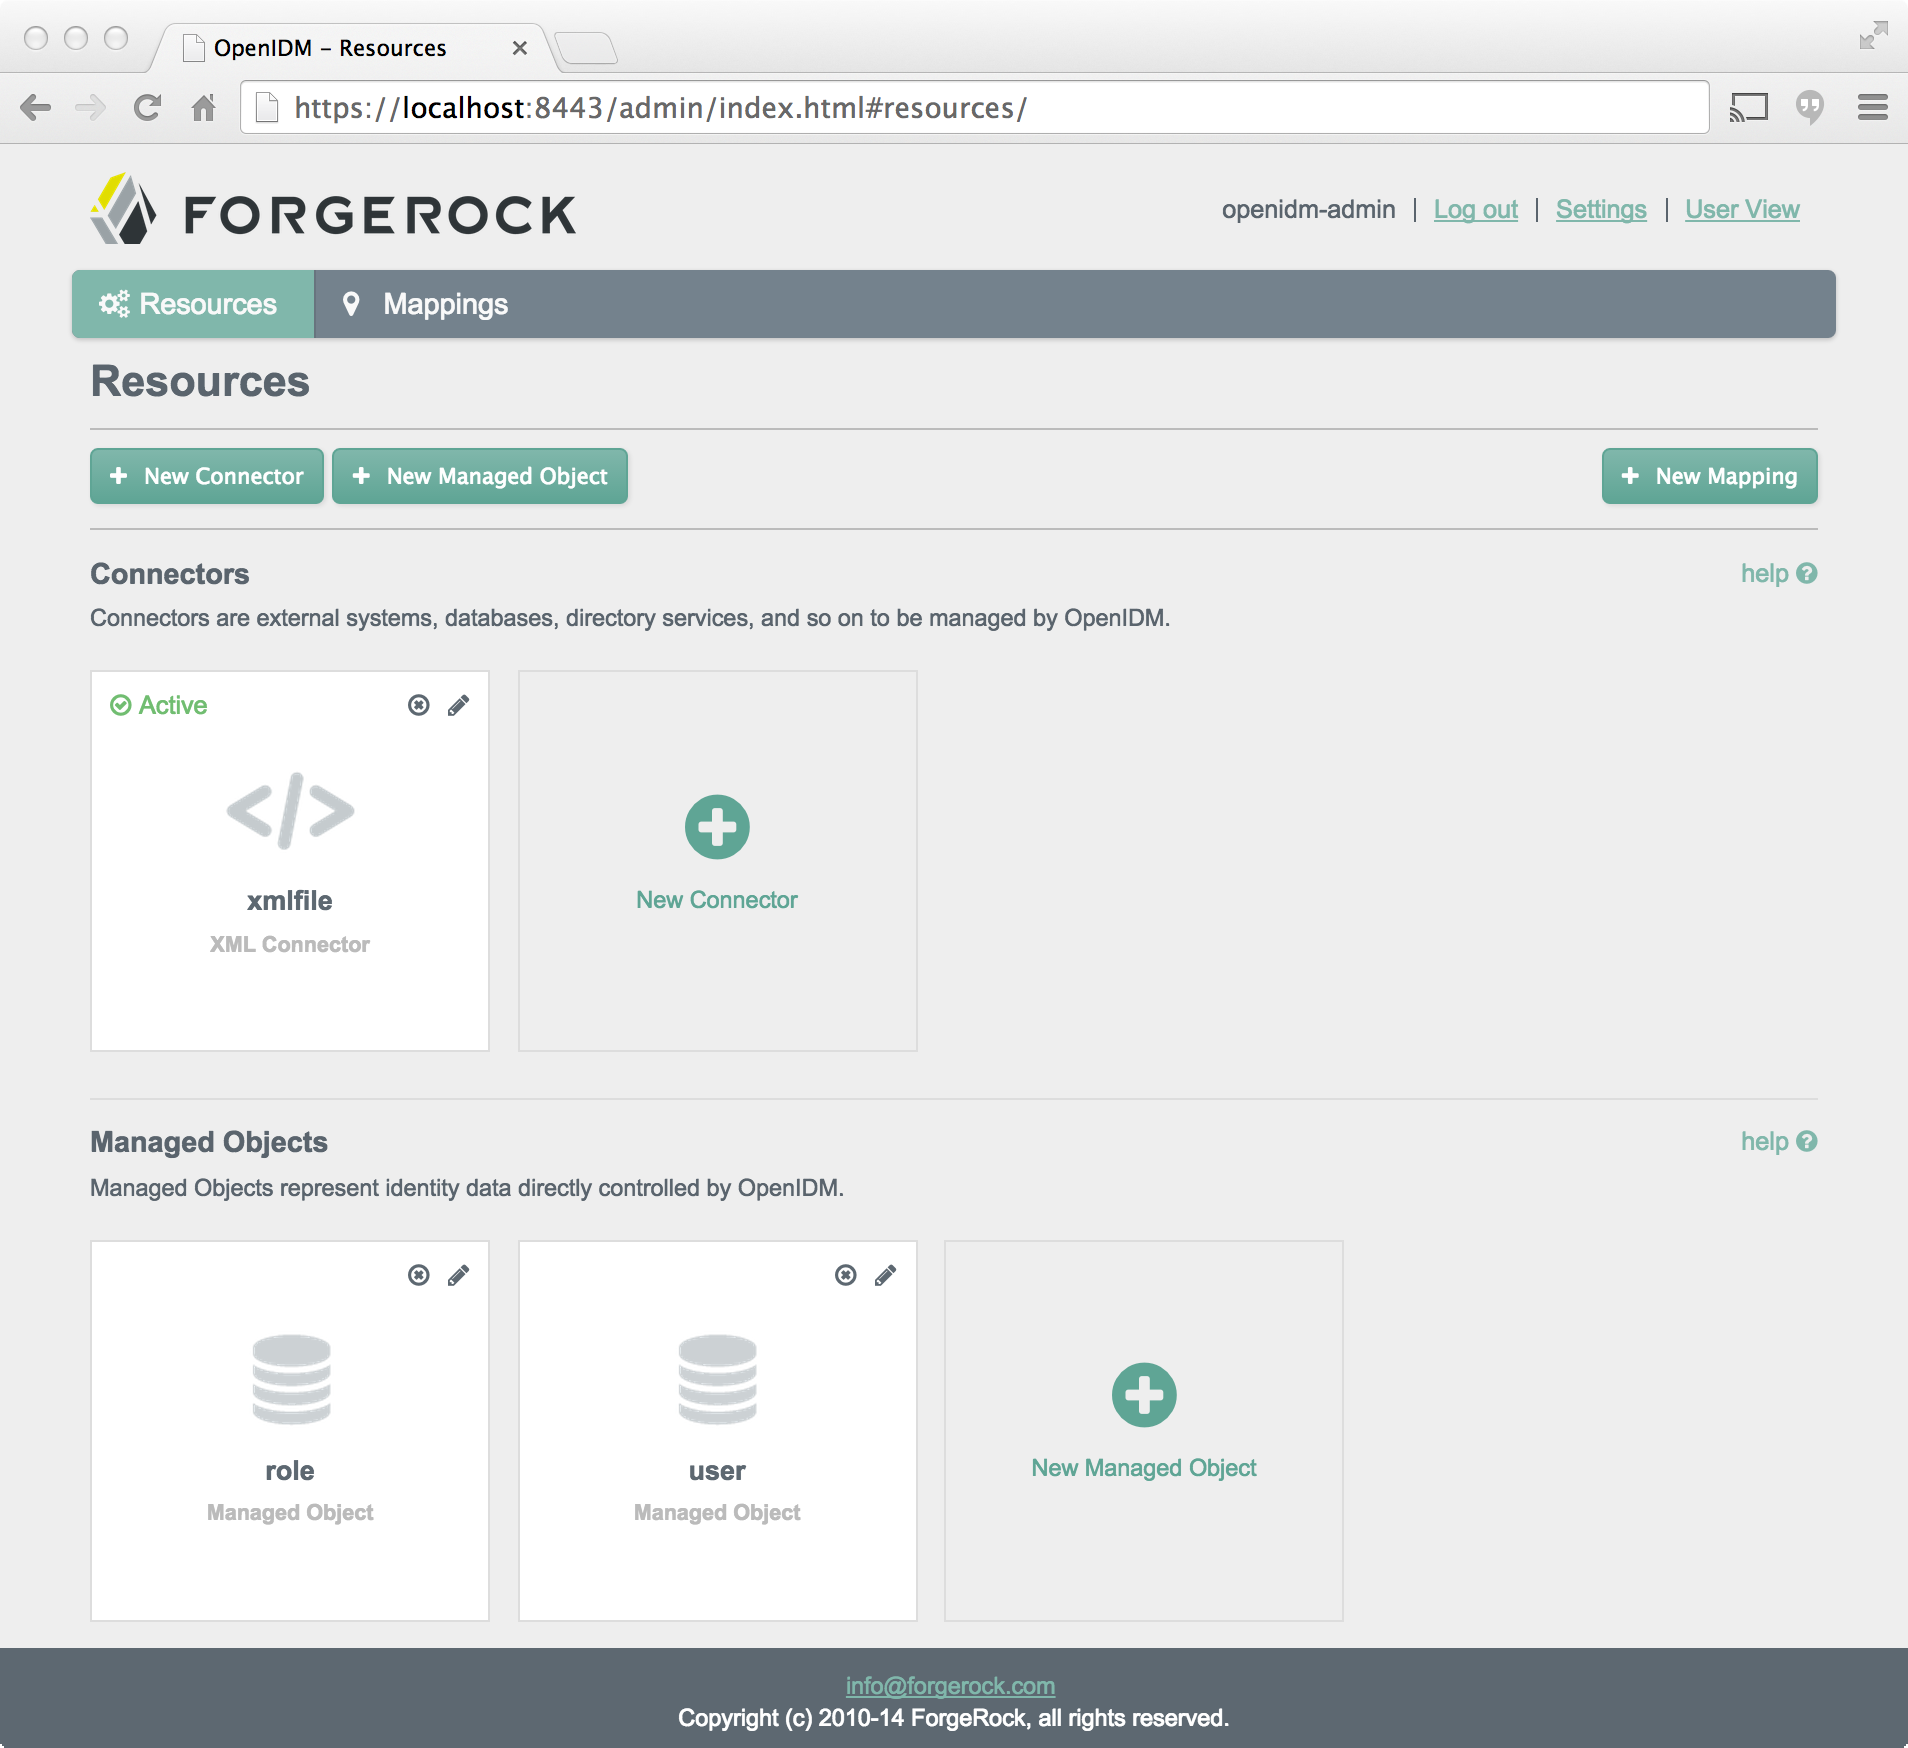The width and height of the screenshot is (1908, 1748).
Task: Click the browser back arrow
Action: pos(36,107)
